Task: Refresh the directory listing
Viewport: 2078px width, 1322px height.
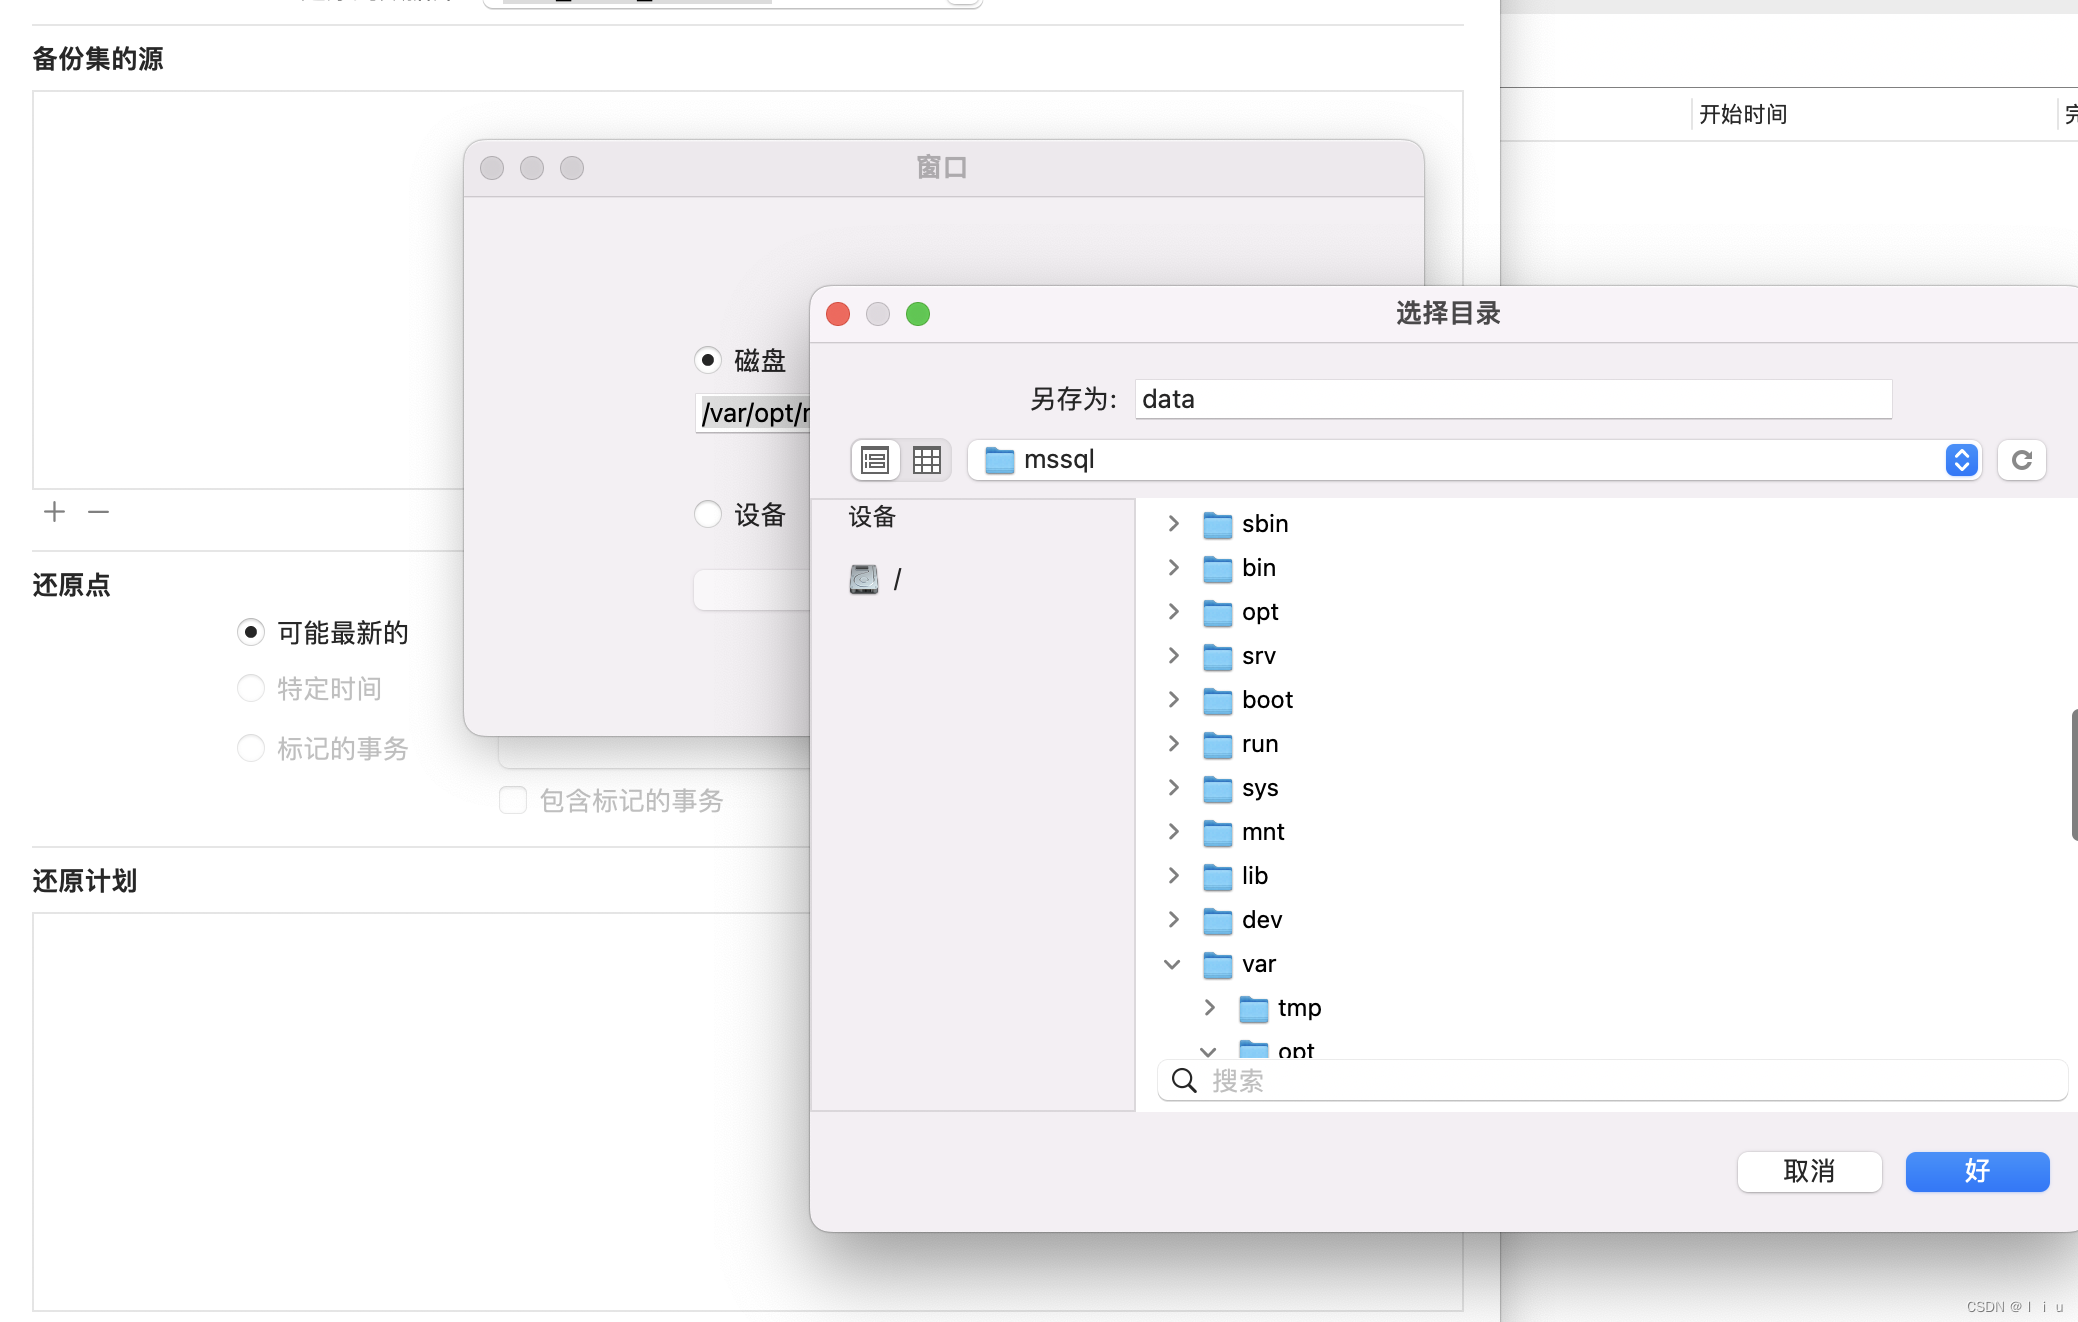Action: (x=2022, y=460)
